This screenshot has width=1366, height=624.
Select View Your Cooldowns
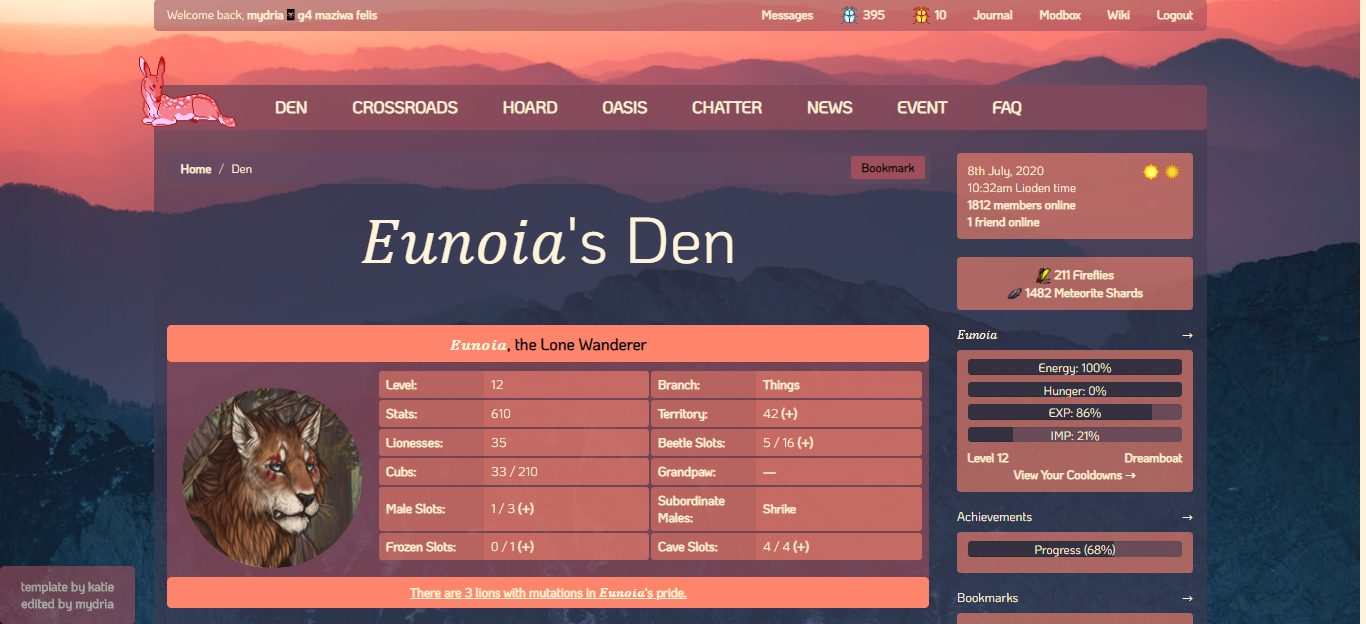tap(1074, 475)
